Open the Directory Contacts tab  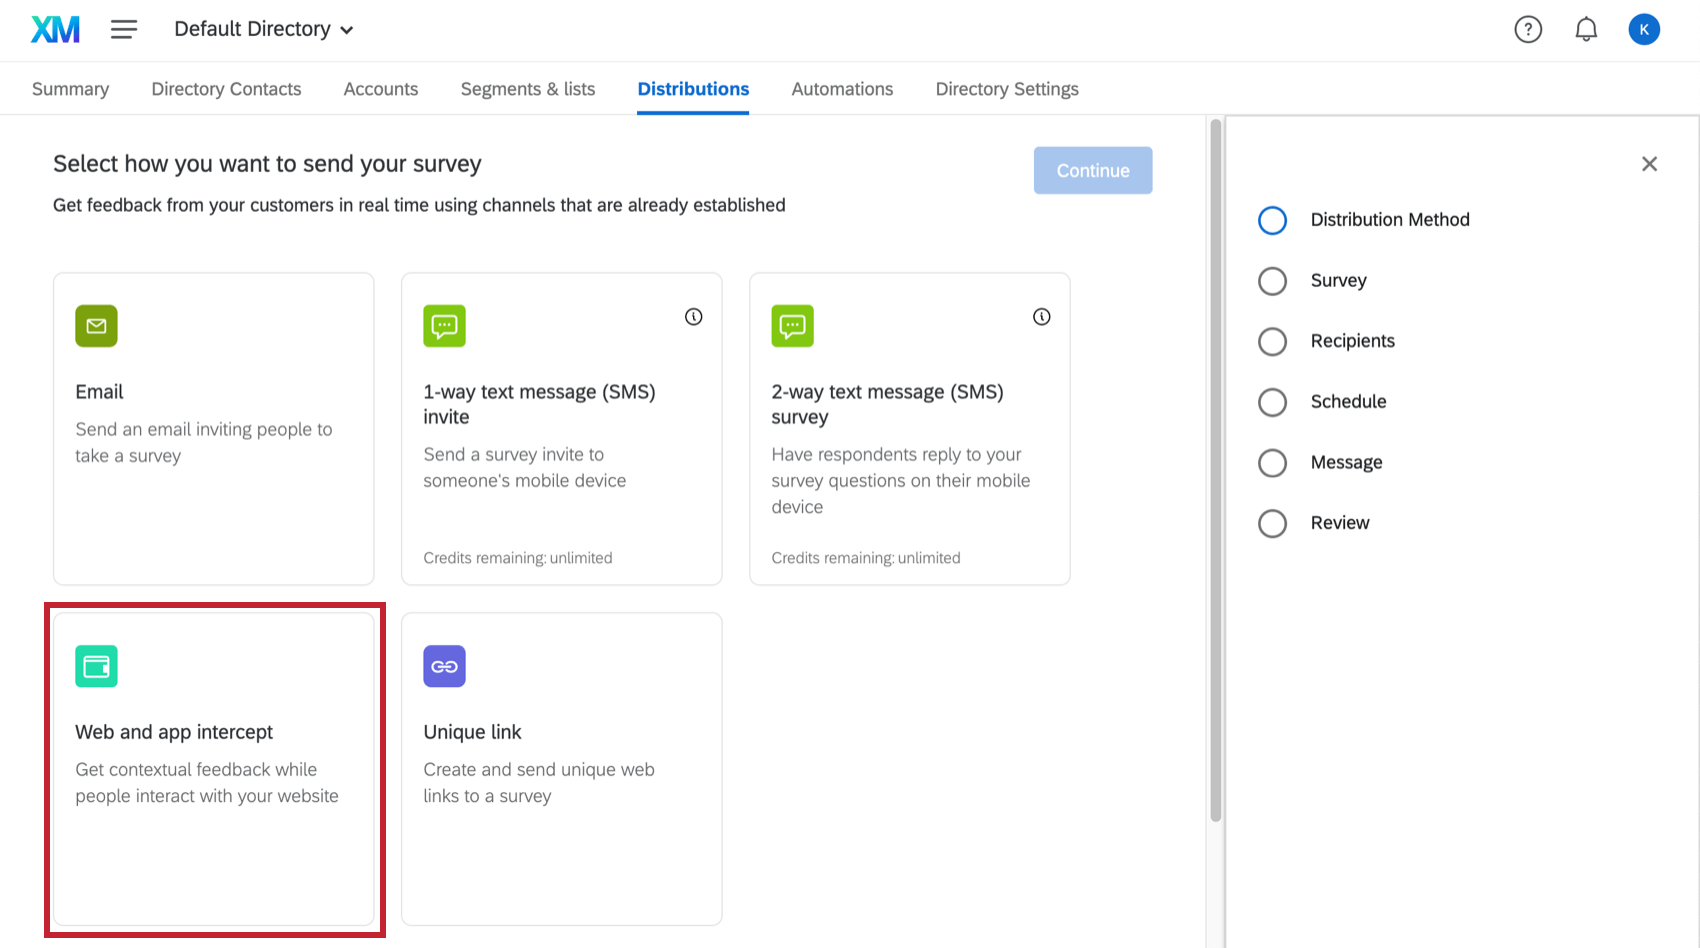226,89
